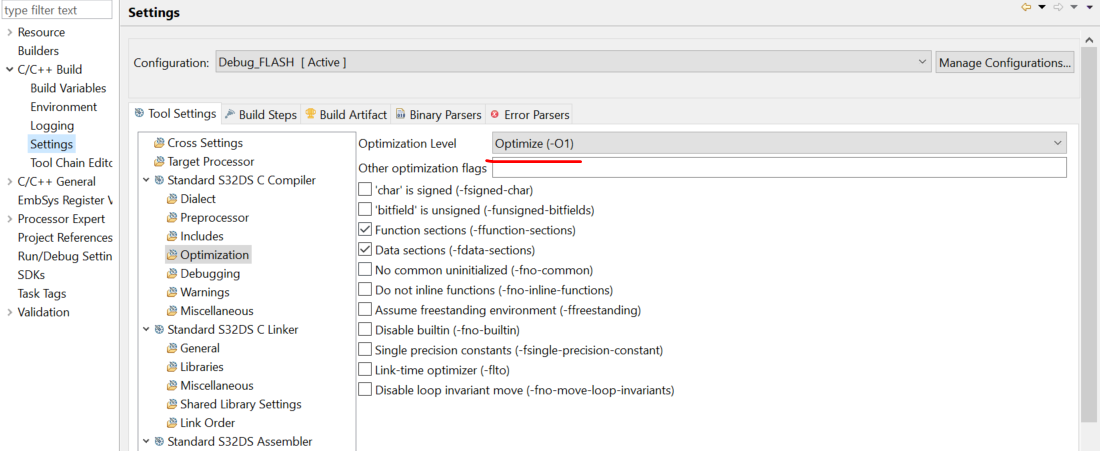Collapse the C/C++ Build tree node
The height and width of the screenshot is (451, 1100).
(x=9, y=70)
